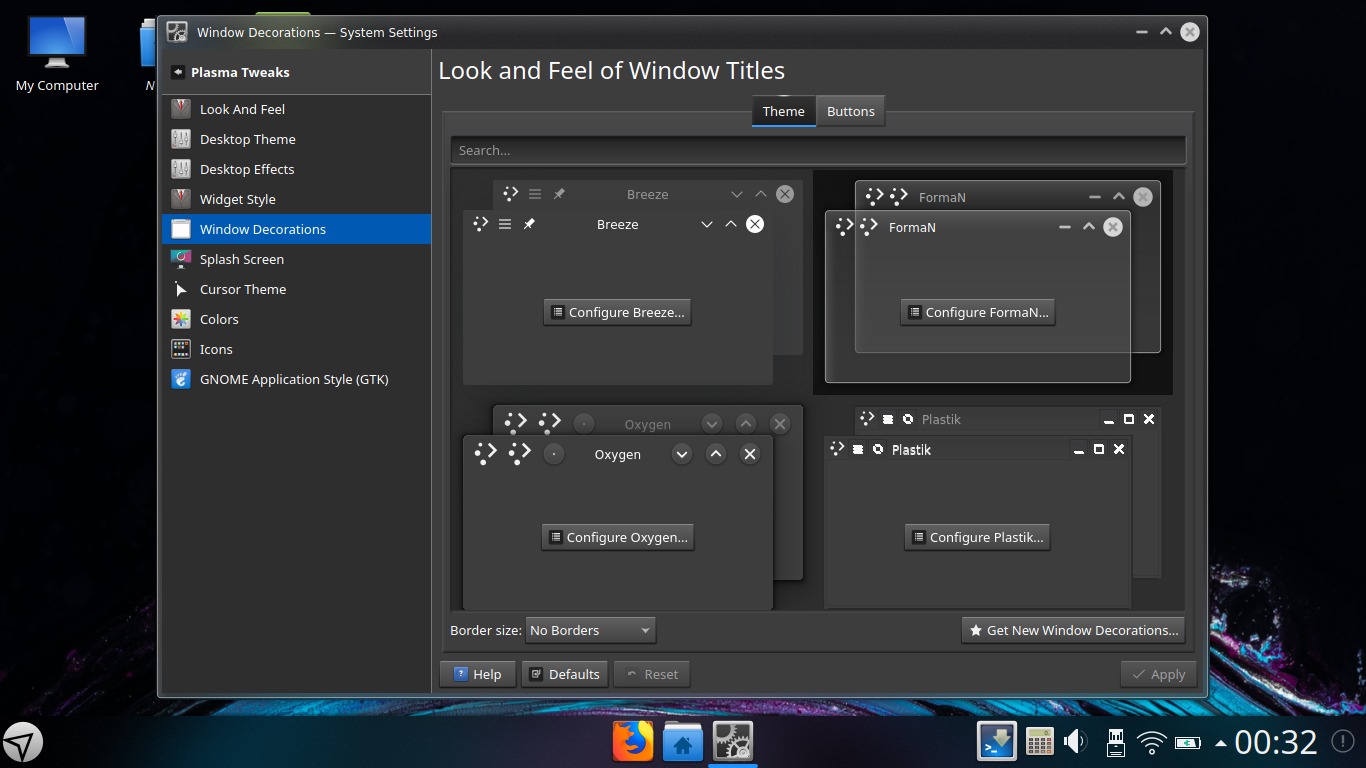Expand hidden system tray icons arrow
Screen dimensions: 1366x768
1220,743
